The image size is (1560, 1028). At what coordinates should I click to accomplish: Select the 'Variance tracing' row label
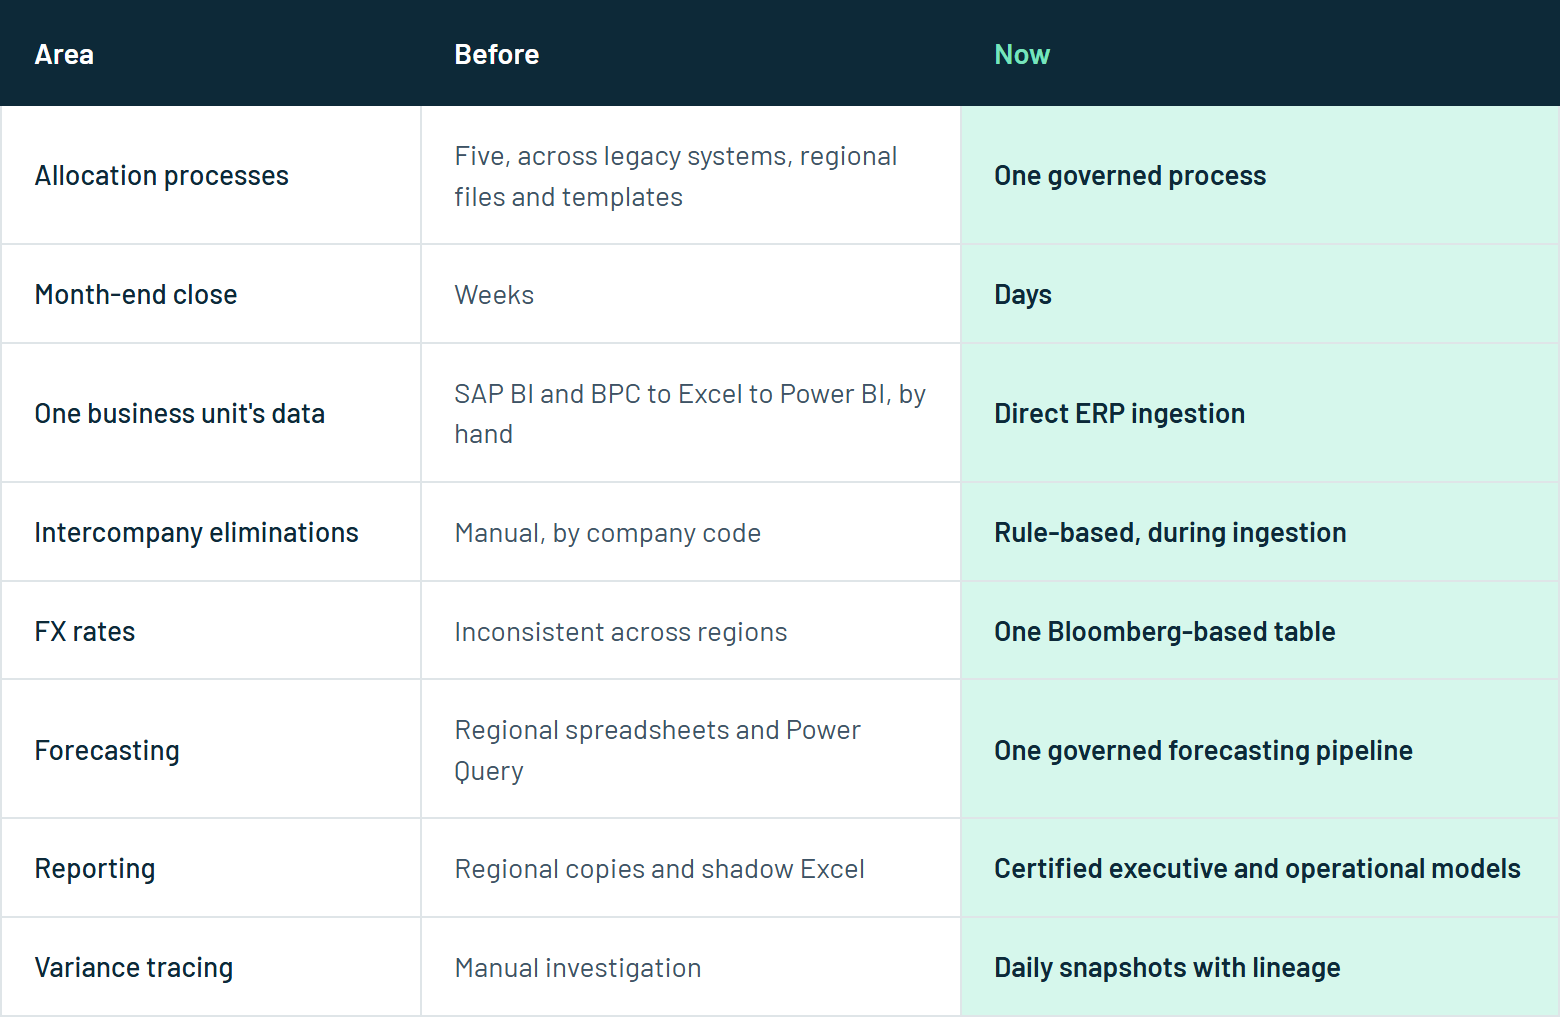click(x=134, y=968)
